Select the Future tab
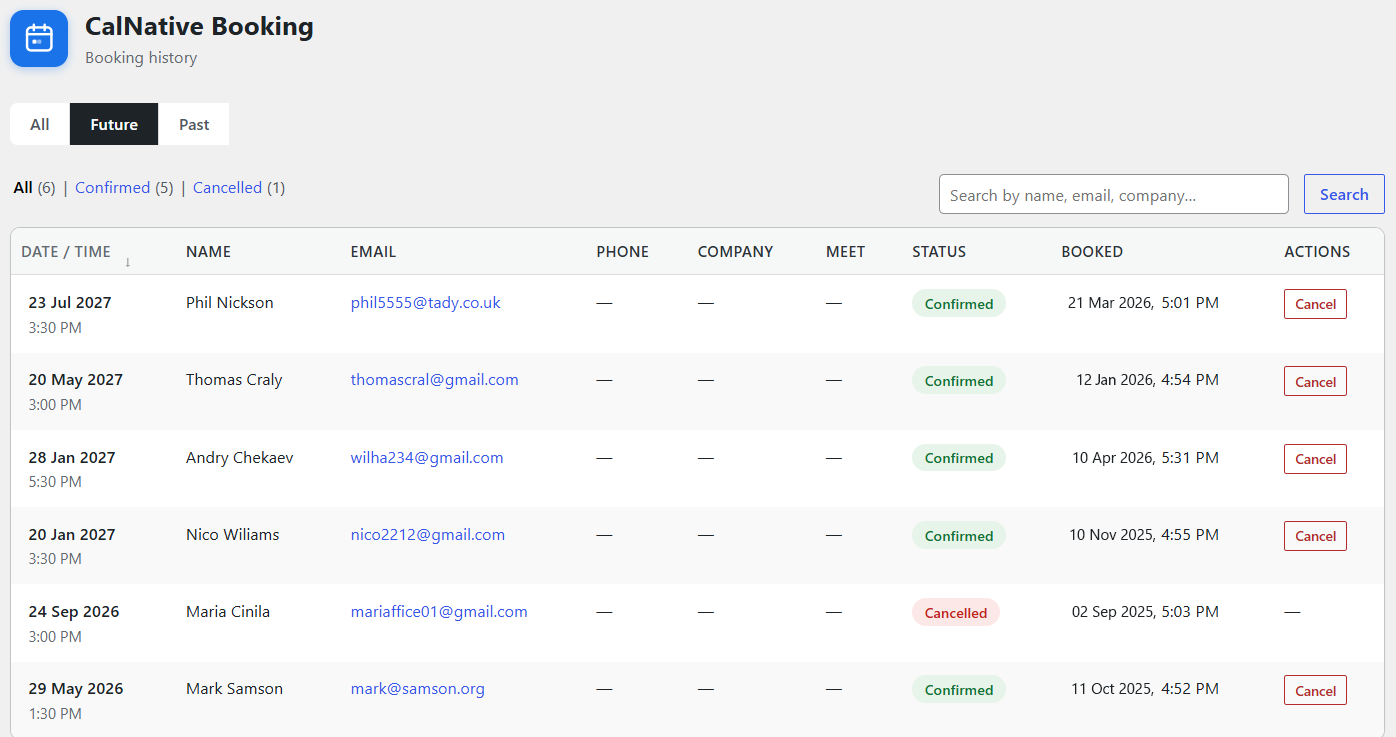Screen dimensions: 1396x737 coord(114,124)
